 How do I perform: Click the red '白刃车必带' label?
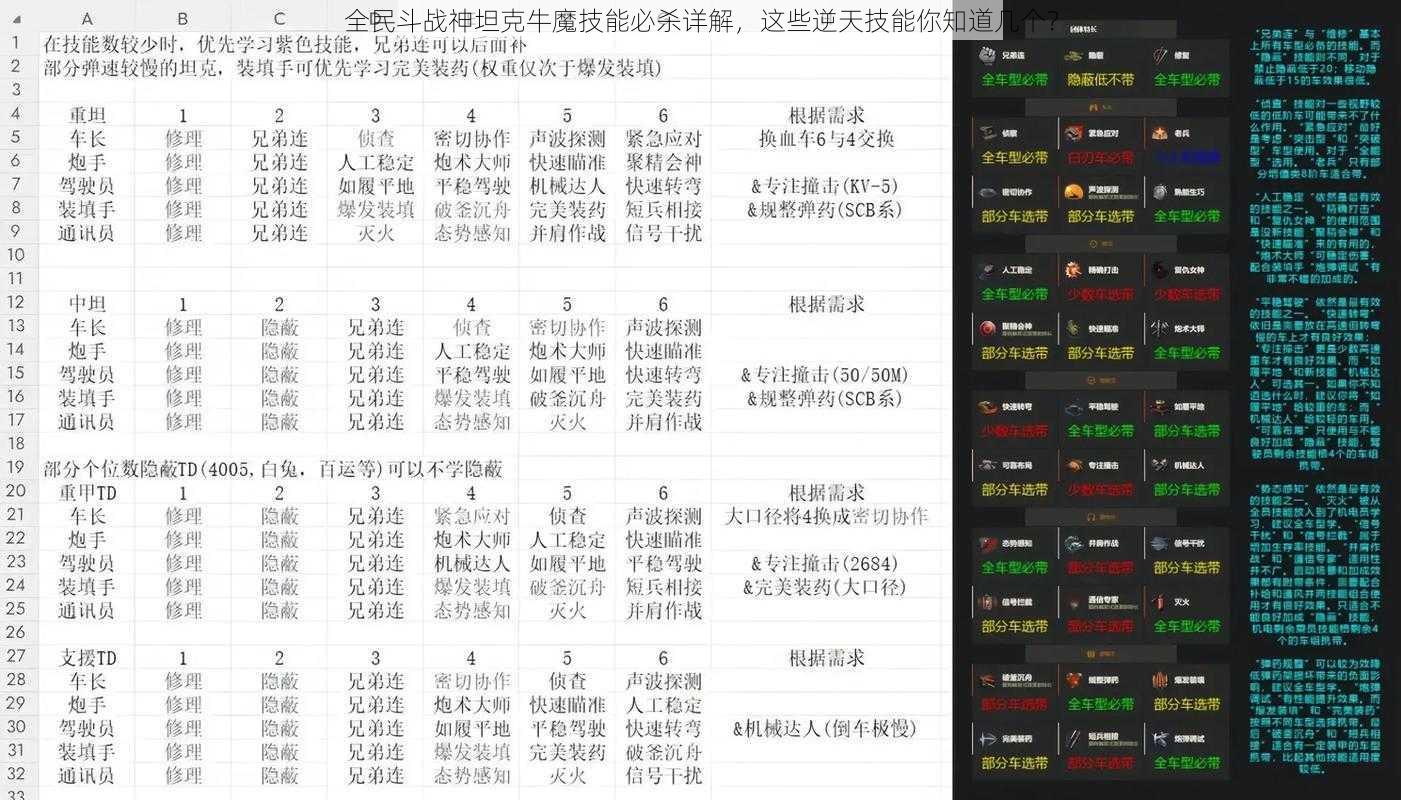point(1099,157)
